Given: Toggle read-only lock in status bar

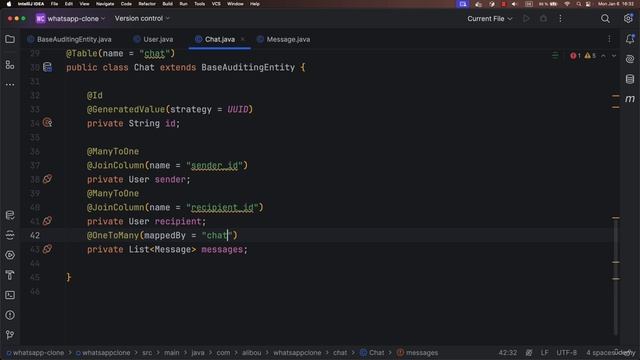Looking at the screenshot, I should (x=529, y=352).
